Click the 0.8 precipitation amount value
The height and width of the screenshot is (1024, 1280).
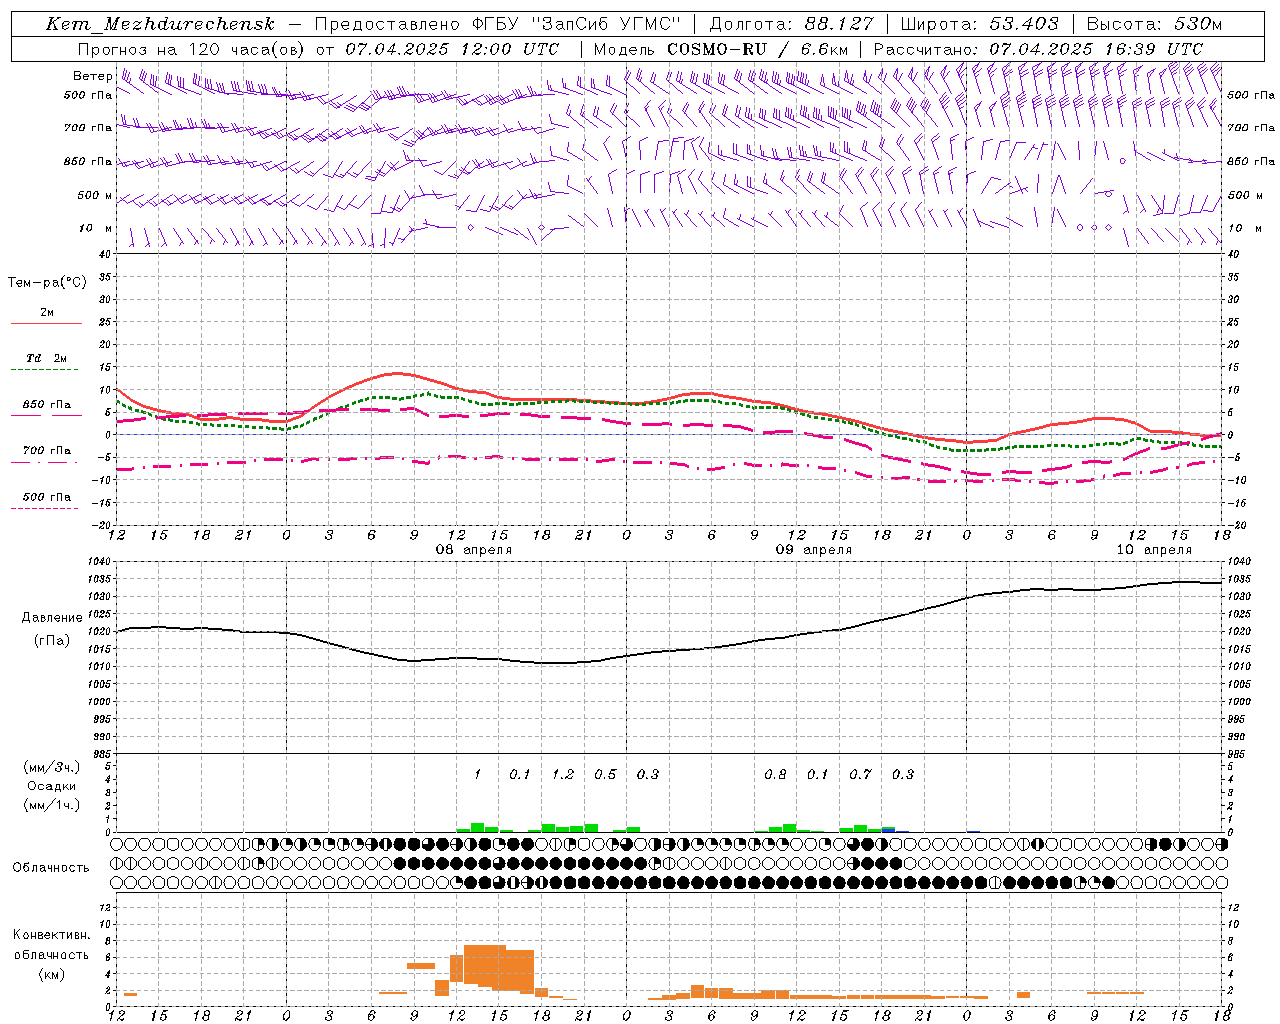775,774
